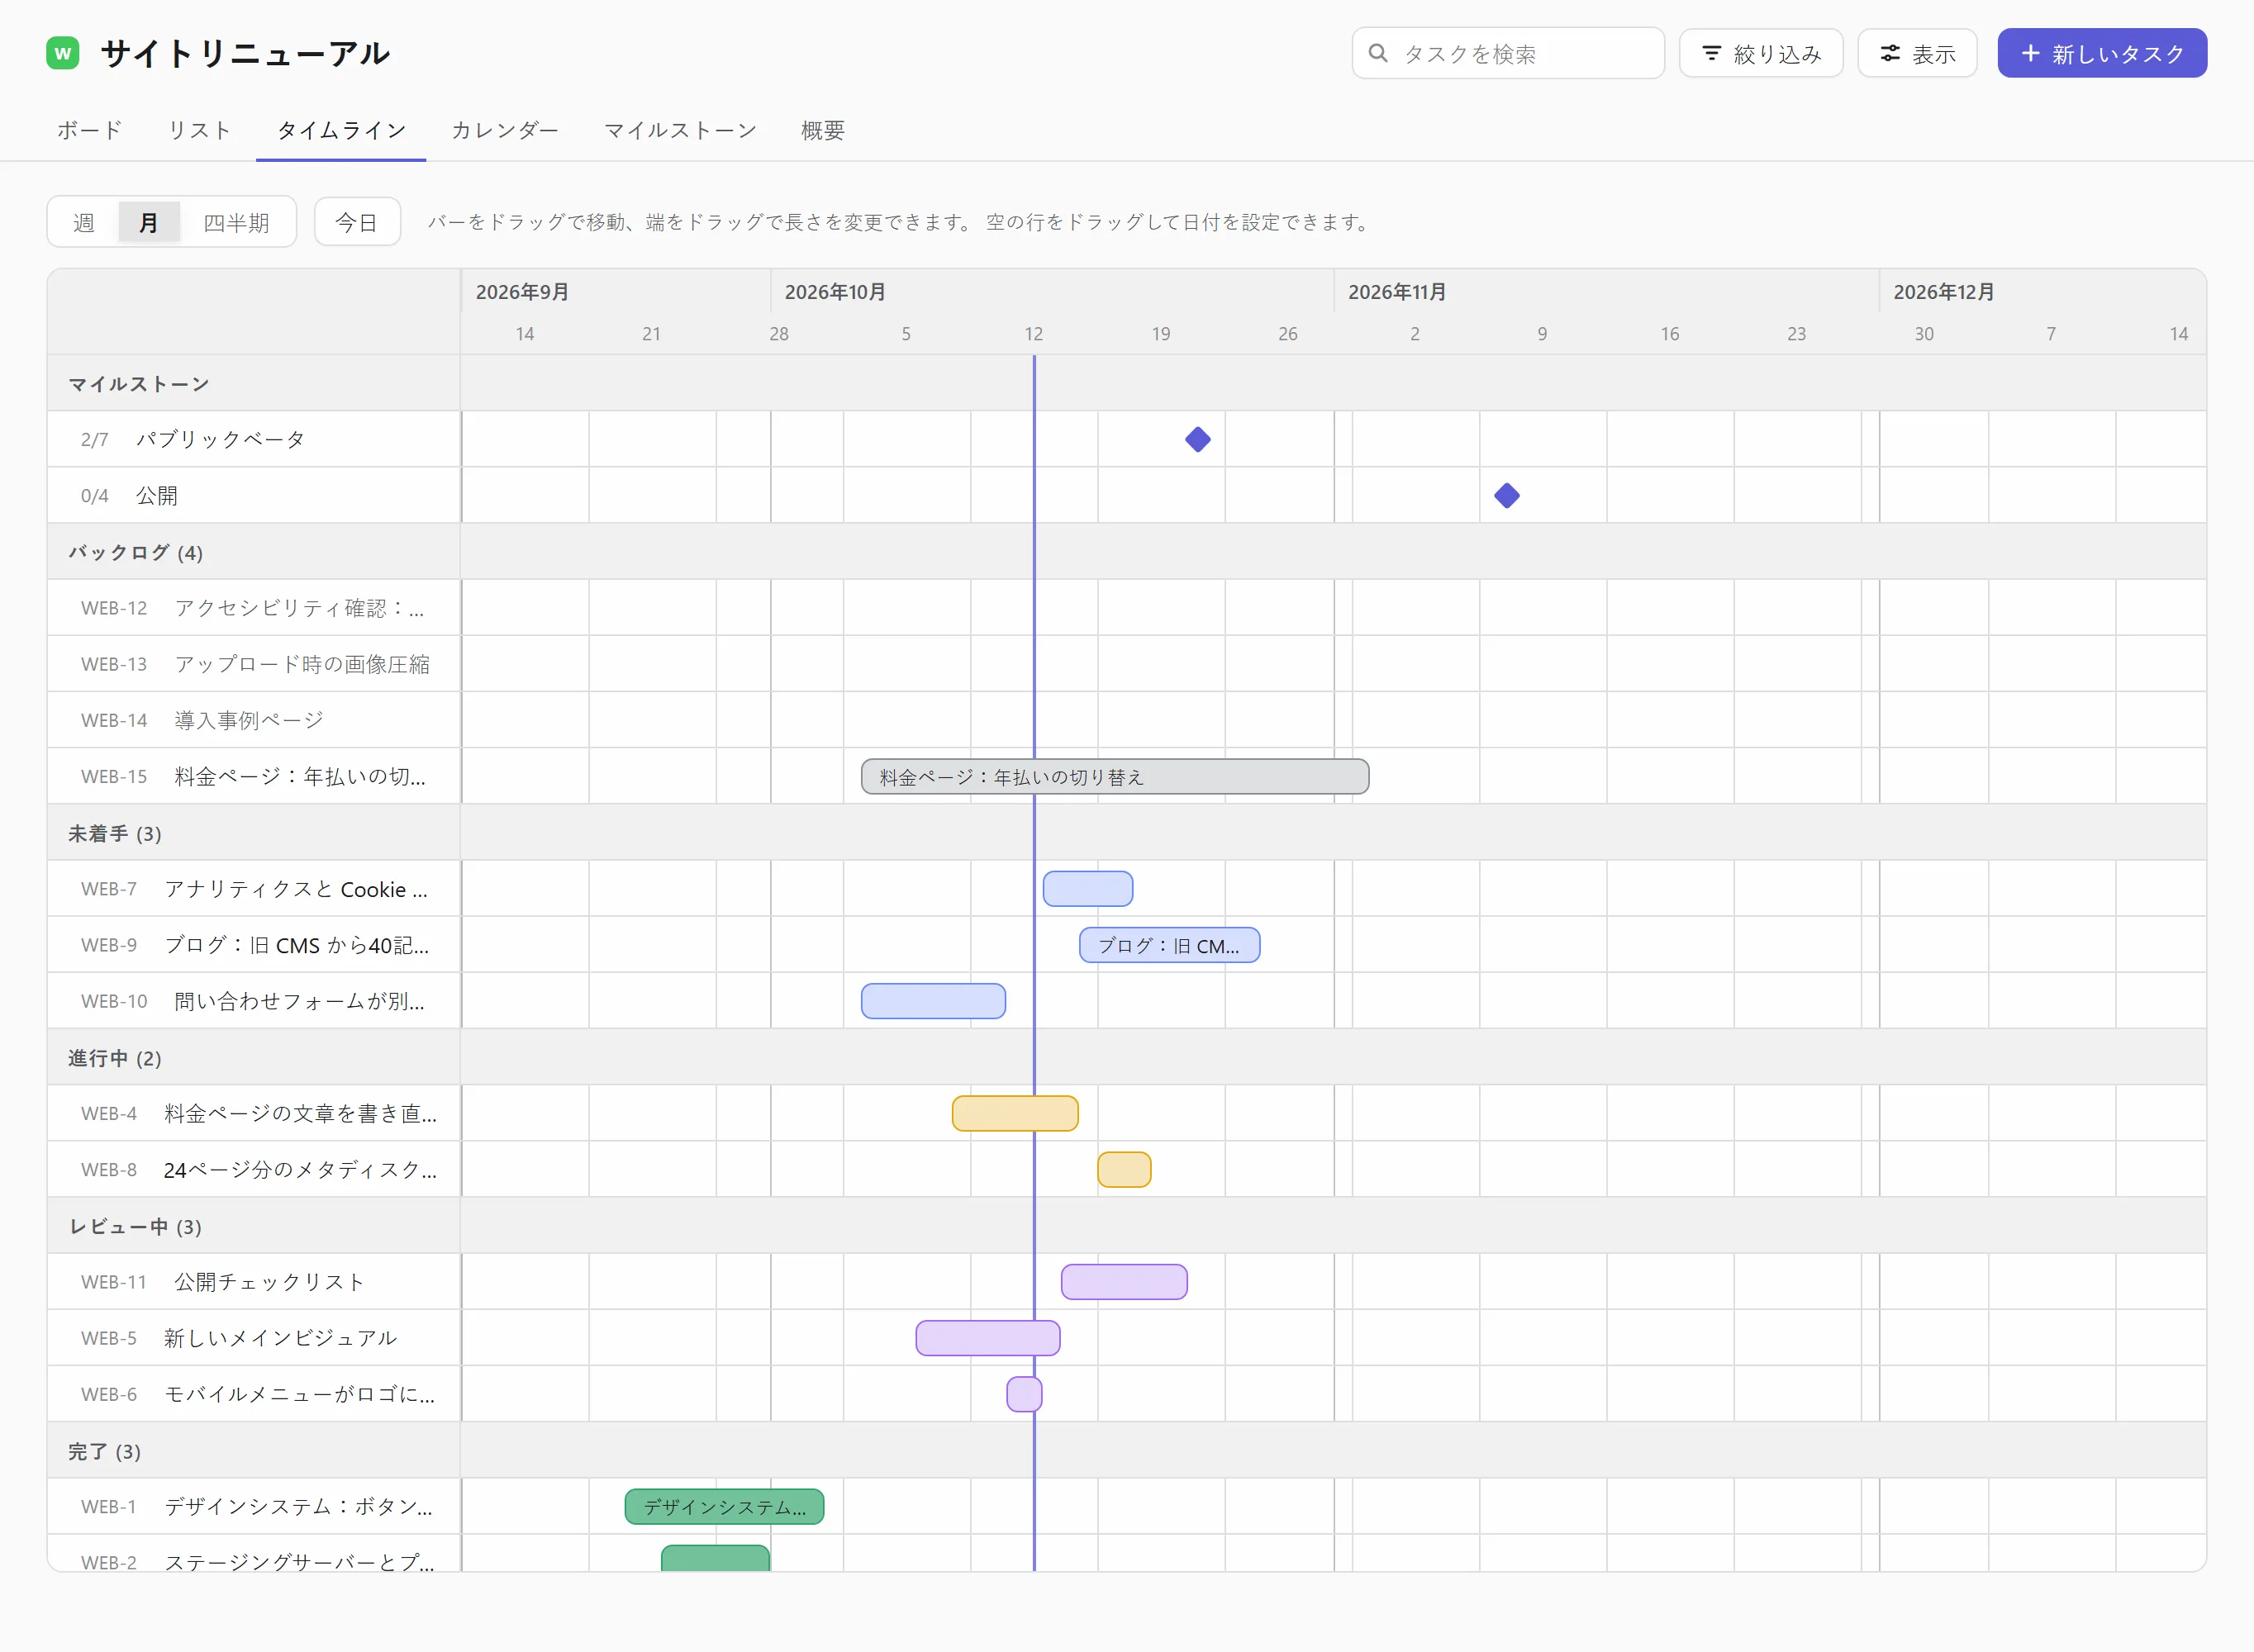This screenshot has height=1652, width=2254.
Task: Click the filter icon in 絞り込み button
Action: [x=1712, y=53]
